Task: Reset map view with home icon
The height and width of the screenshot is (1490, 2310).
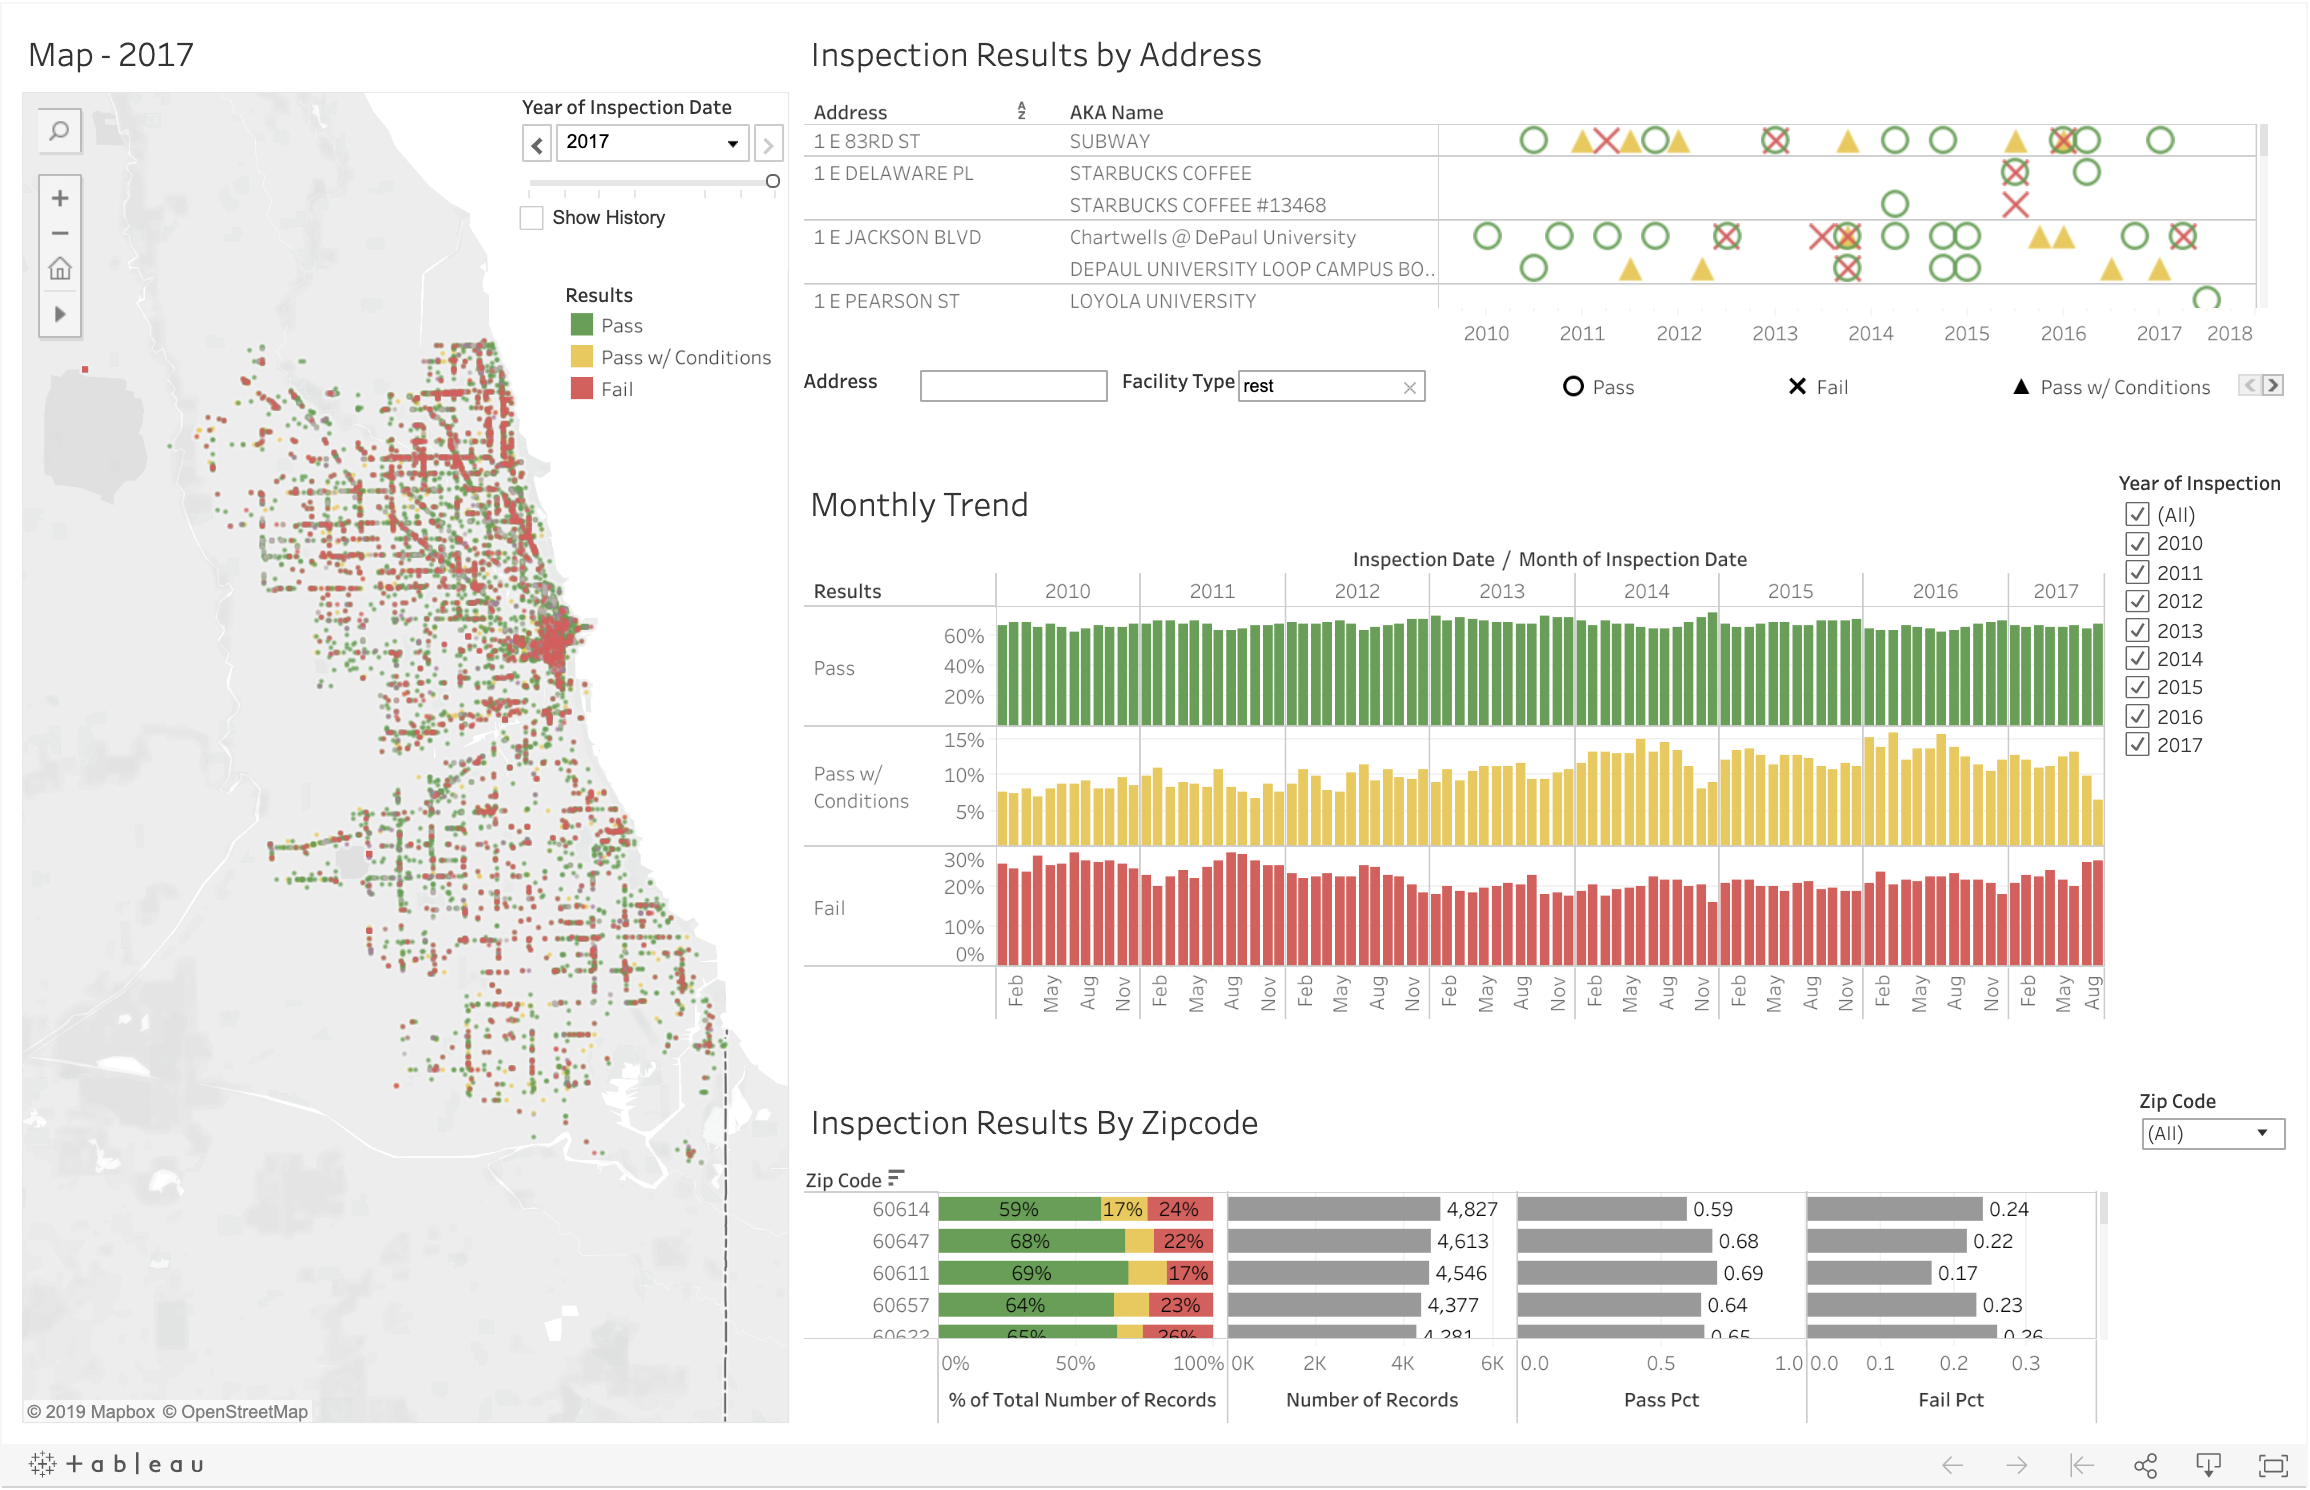Action: (x=60, y=269)
